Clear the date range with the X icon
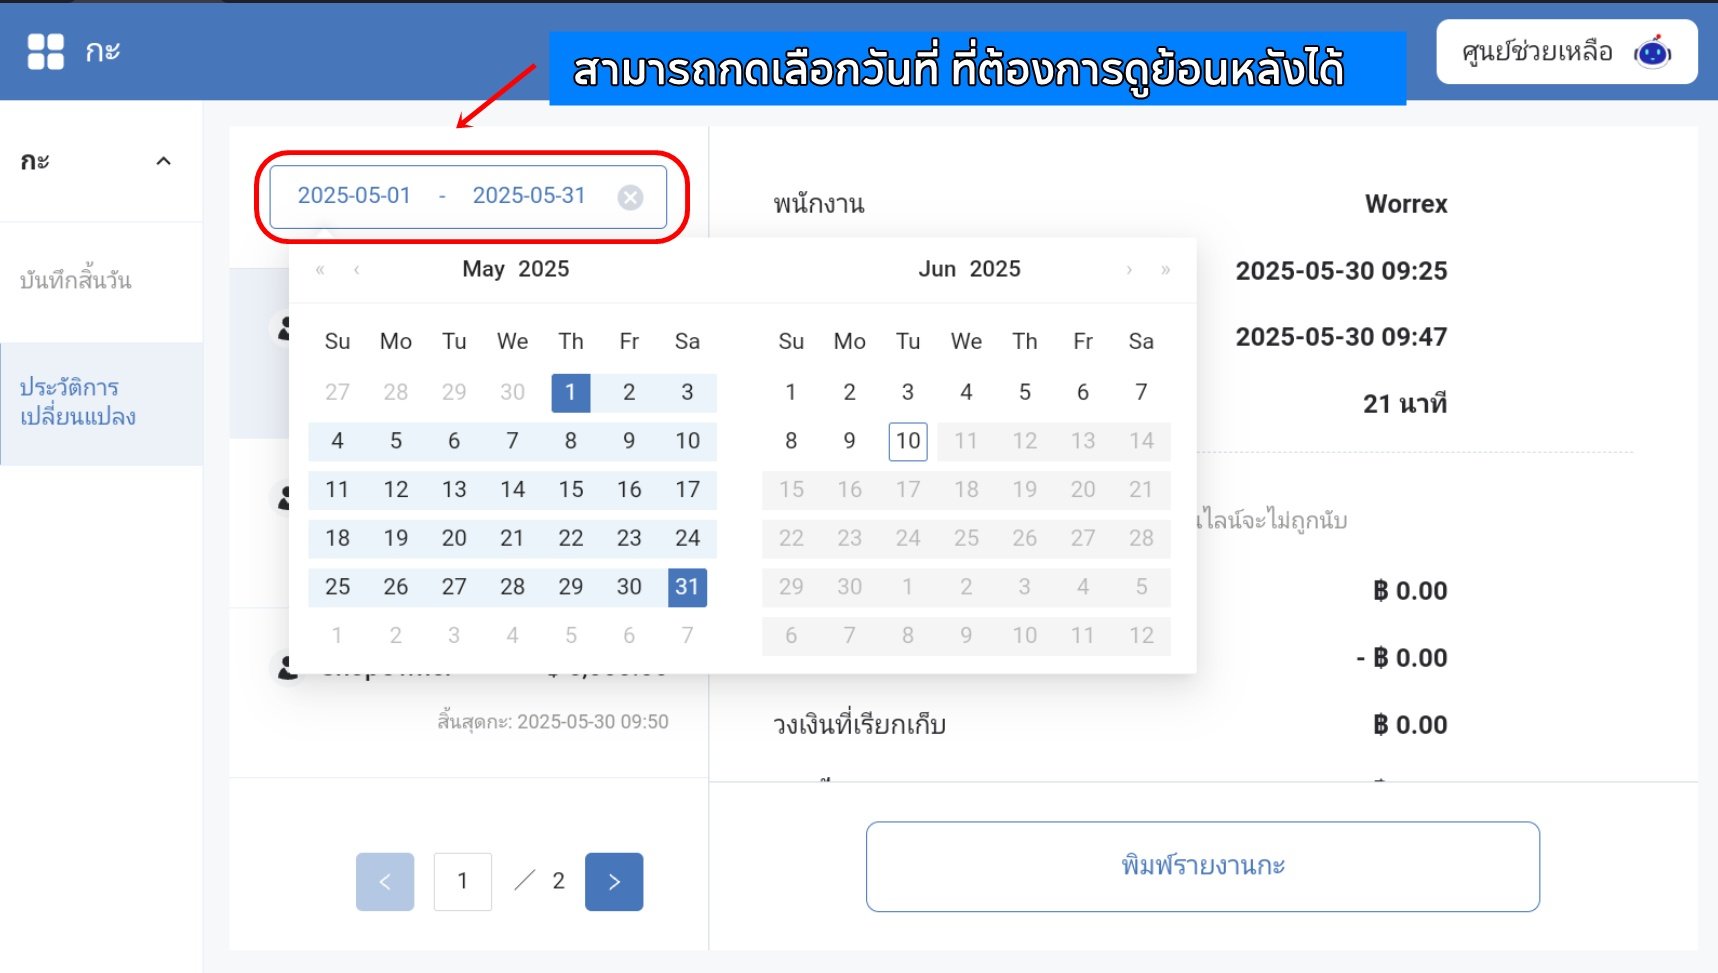The width and height of the screenshot is (1718, 973). (x=630, y=198)
